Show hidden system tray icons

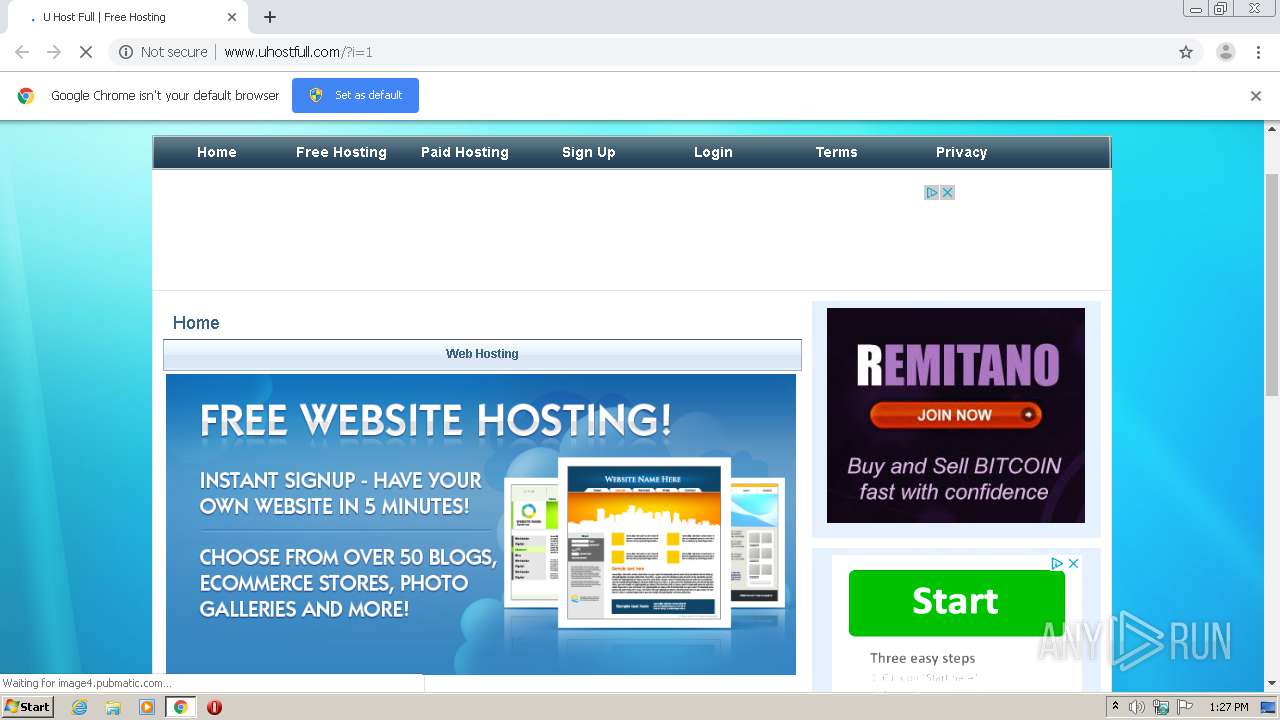pyautogui.click(x=1115, y=707)
